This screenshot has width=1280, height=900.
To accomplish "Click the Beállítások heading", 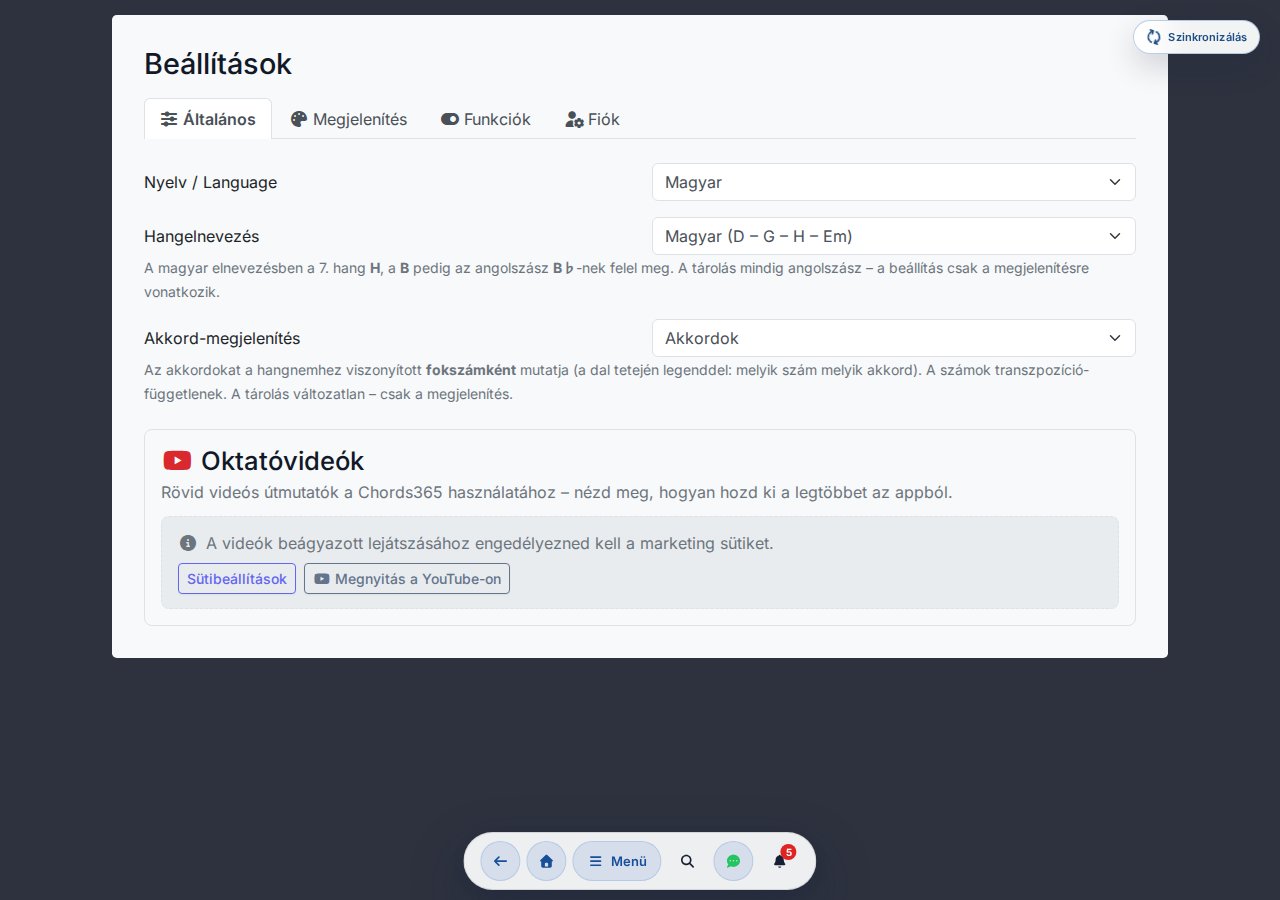I will pyautogui.click(x=218, y=64).
